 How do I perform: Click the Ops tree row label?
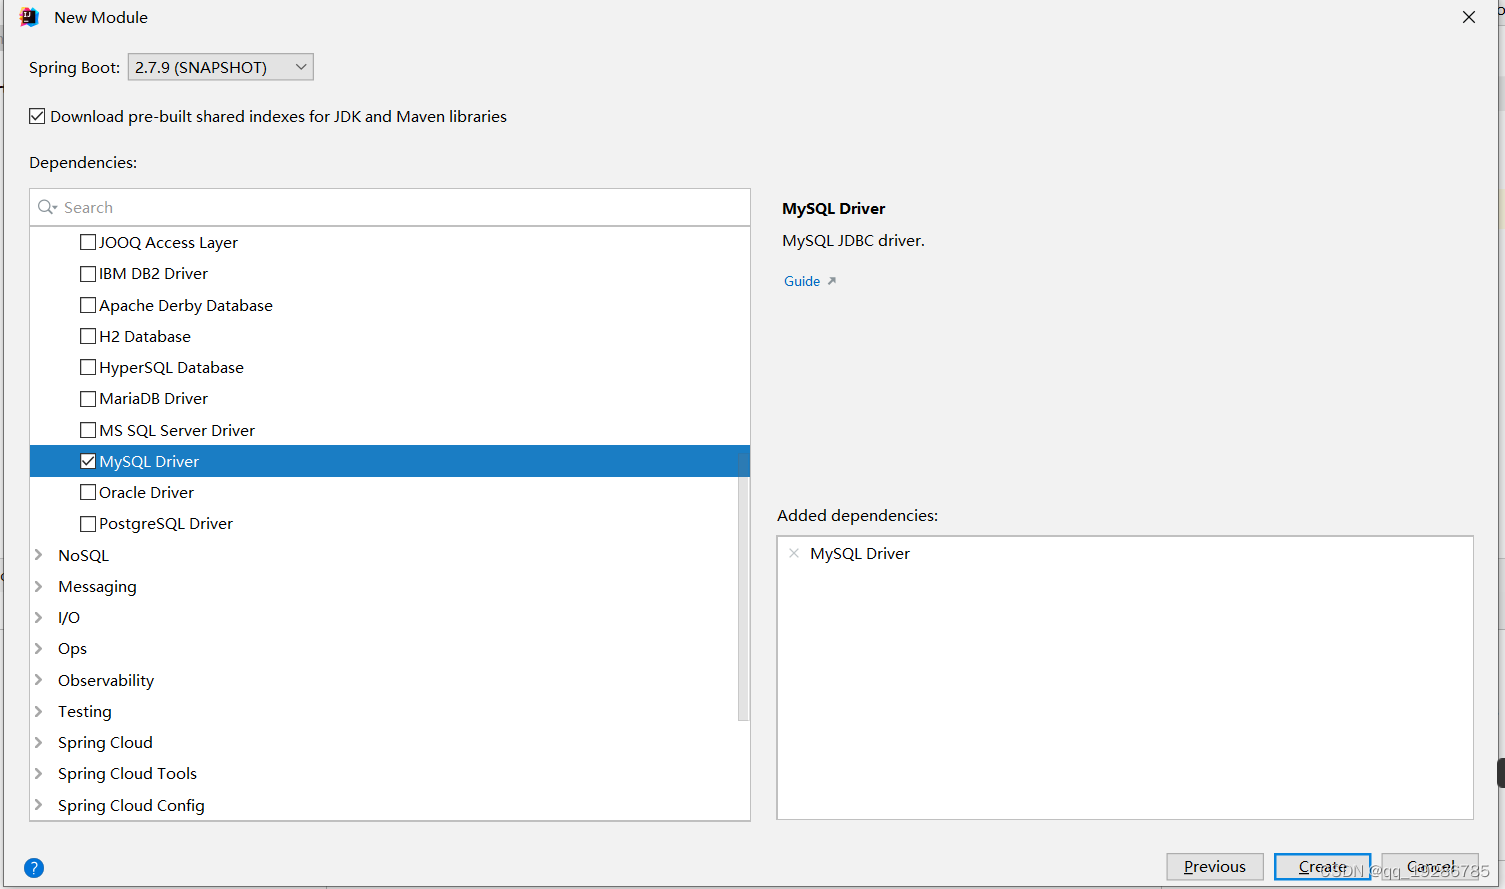72,648
